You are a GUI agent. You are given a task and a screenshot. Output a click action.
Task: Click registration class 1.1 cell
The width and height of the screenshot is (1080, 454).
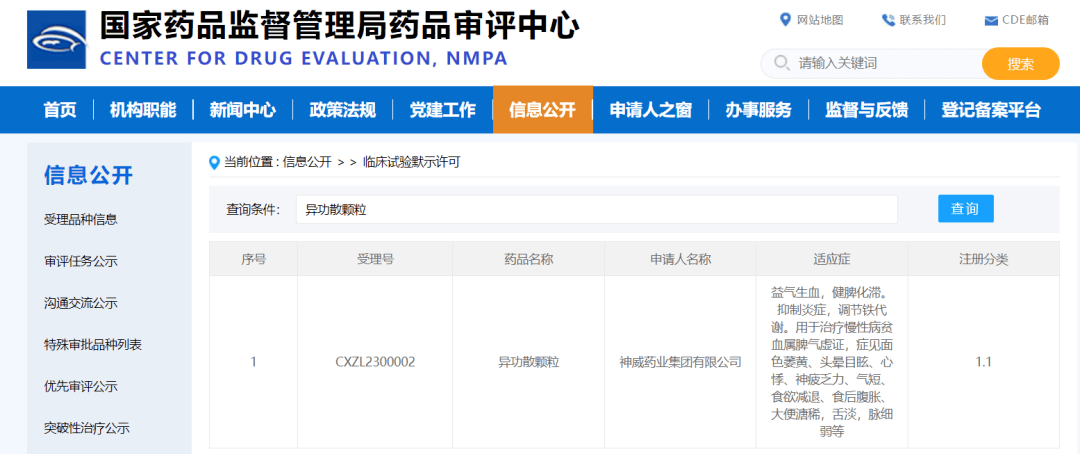(984, 362)
